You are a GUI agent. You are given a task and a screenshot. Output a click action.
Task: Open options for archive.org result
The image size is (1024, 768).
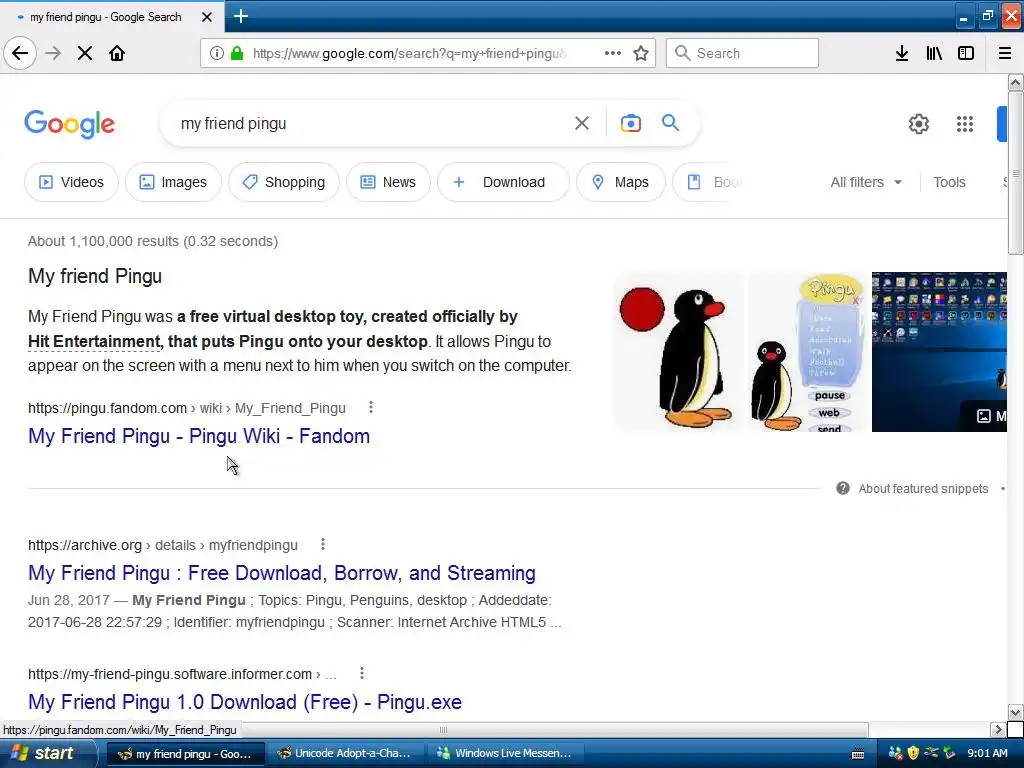coord(323,544)
